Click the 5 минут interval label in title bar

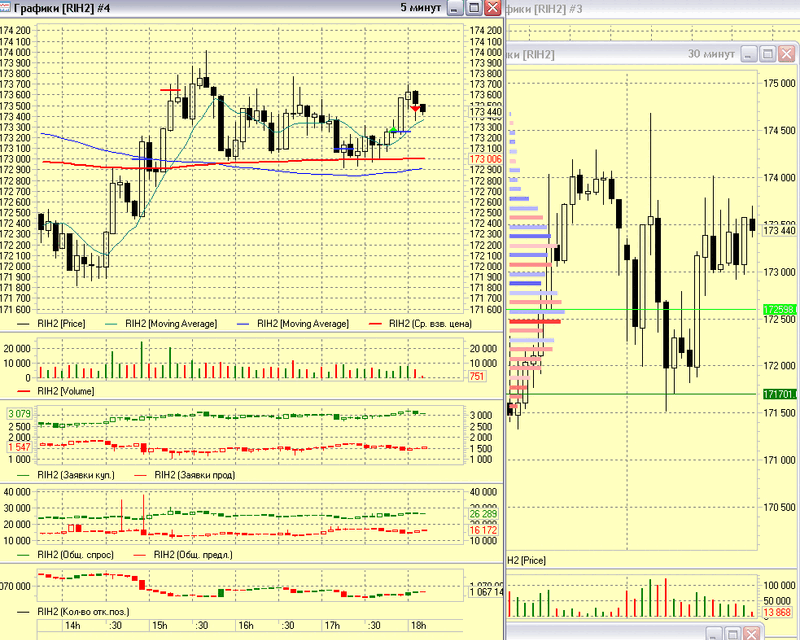420,7
